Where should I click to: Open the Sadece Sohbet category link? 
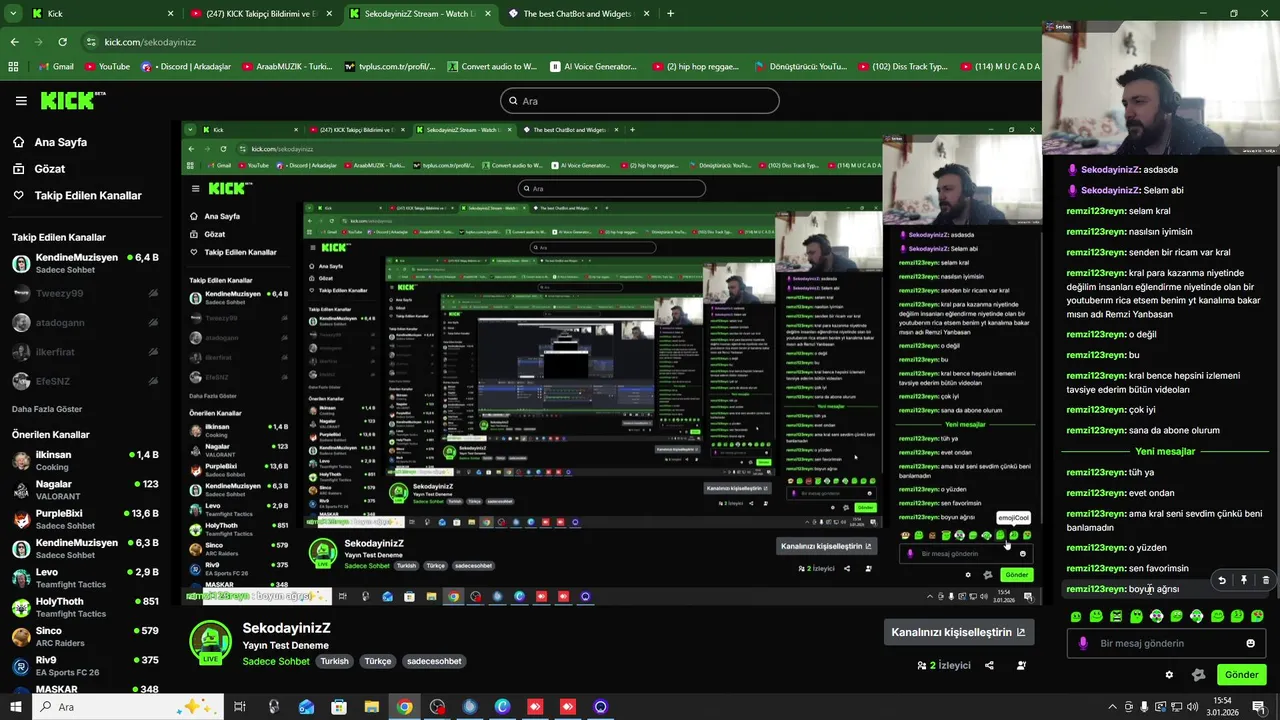click(276, 661)
